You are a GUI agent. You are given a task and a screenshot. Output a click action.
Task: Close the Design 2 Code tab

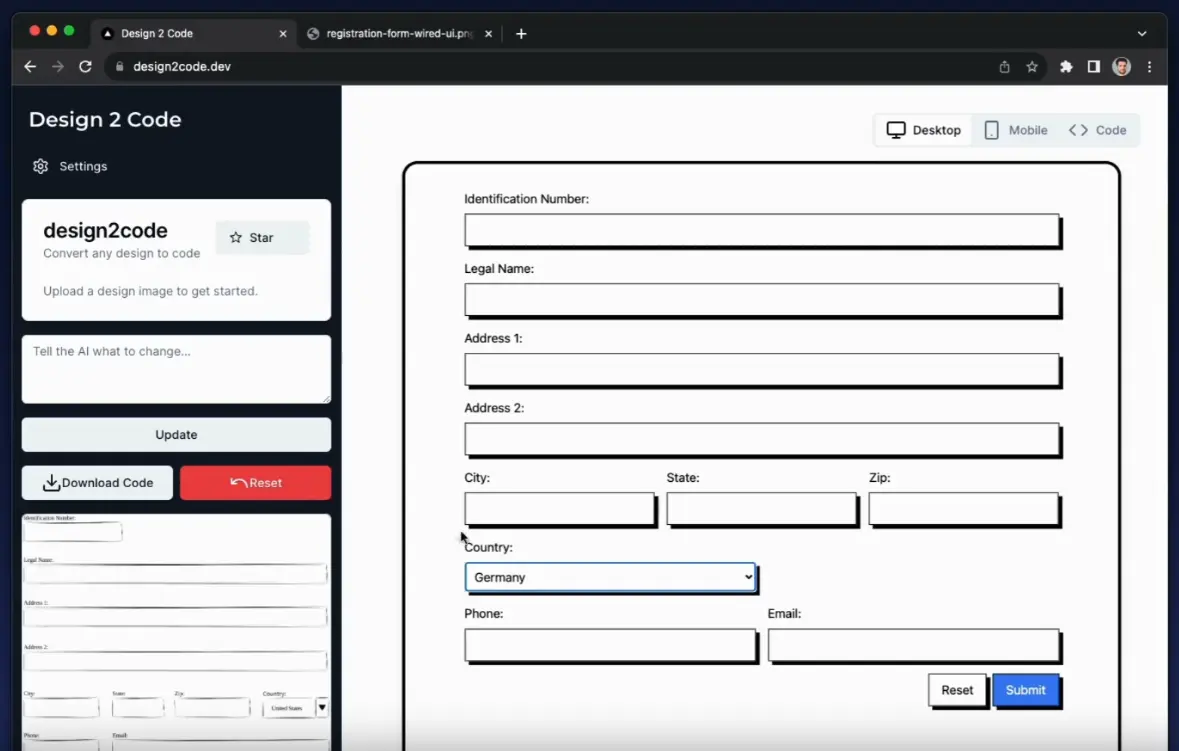coord(283,34)
